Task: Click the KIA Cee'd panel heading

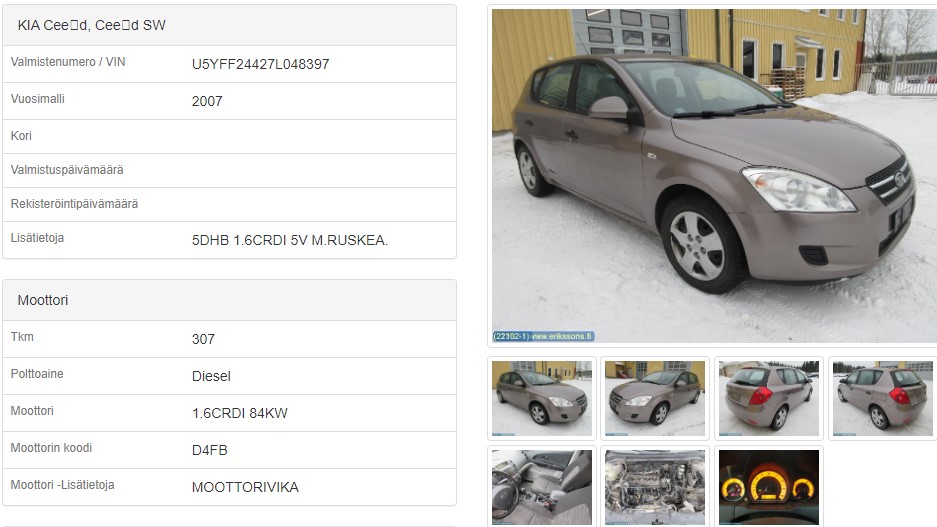Action: pyautogui.click(x=91, y=25)
